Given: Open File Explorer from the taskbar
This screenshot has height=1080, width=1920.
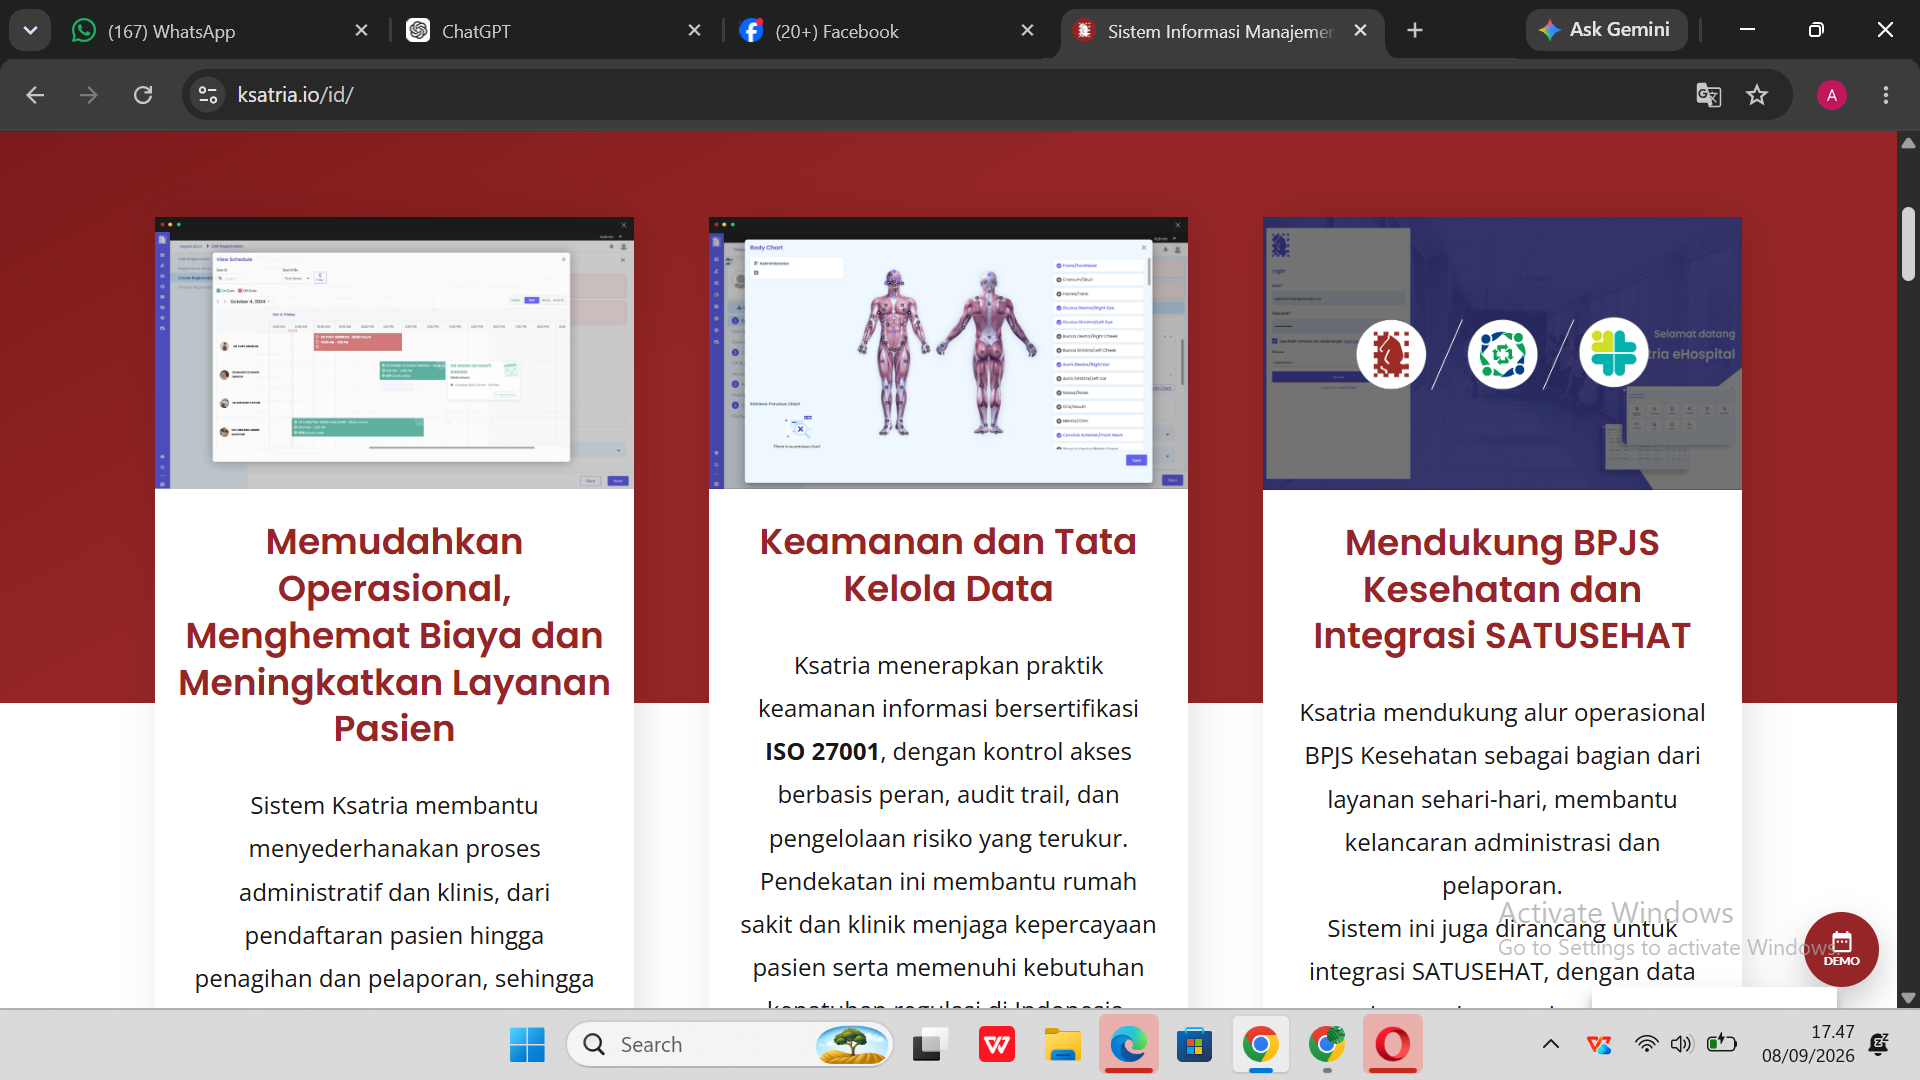Looking at the screenshot, I should [x=1062, y=1045].
